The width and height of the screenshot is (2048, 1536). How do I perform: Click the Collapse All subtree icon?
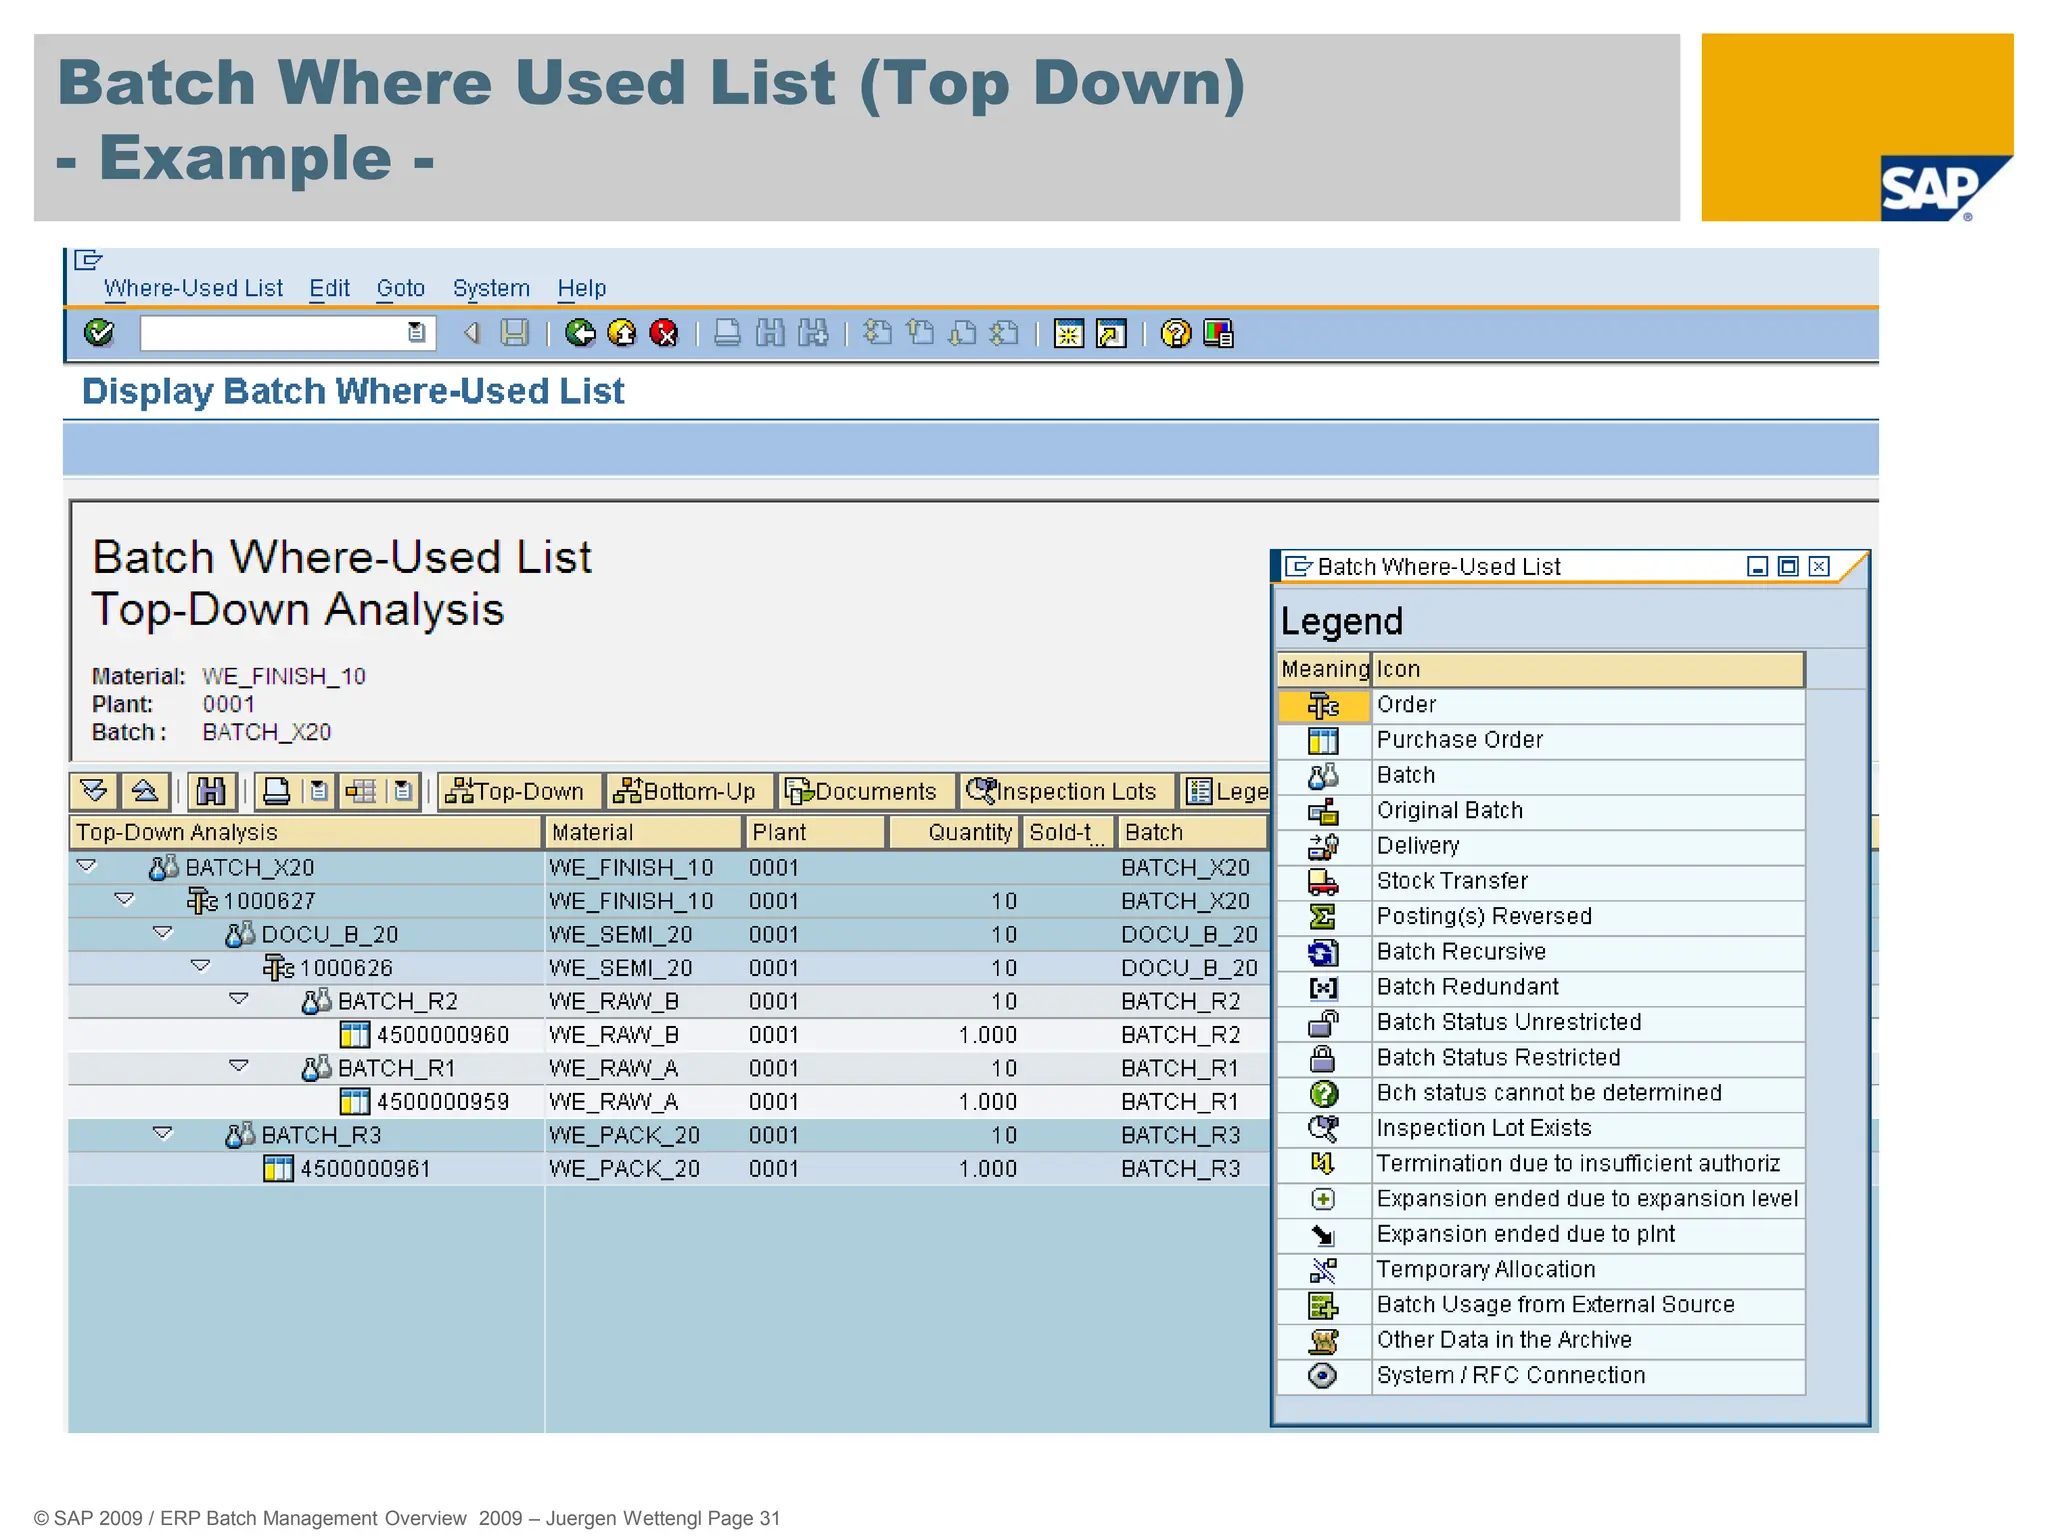(x=145, y=791)
